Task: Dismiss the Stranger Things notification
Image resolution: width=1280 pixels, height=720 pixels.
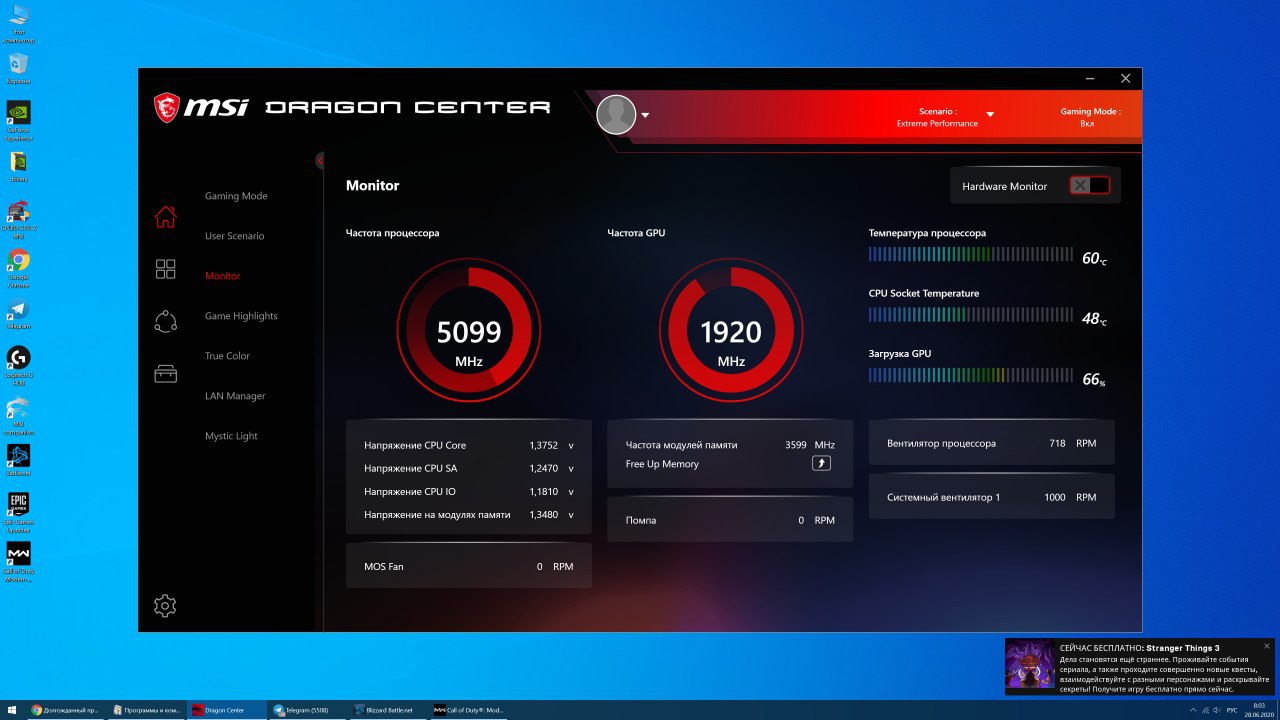Action: coord(1267,646)
